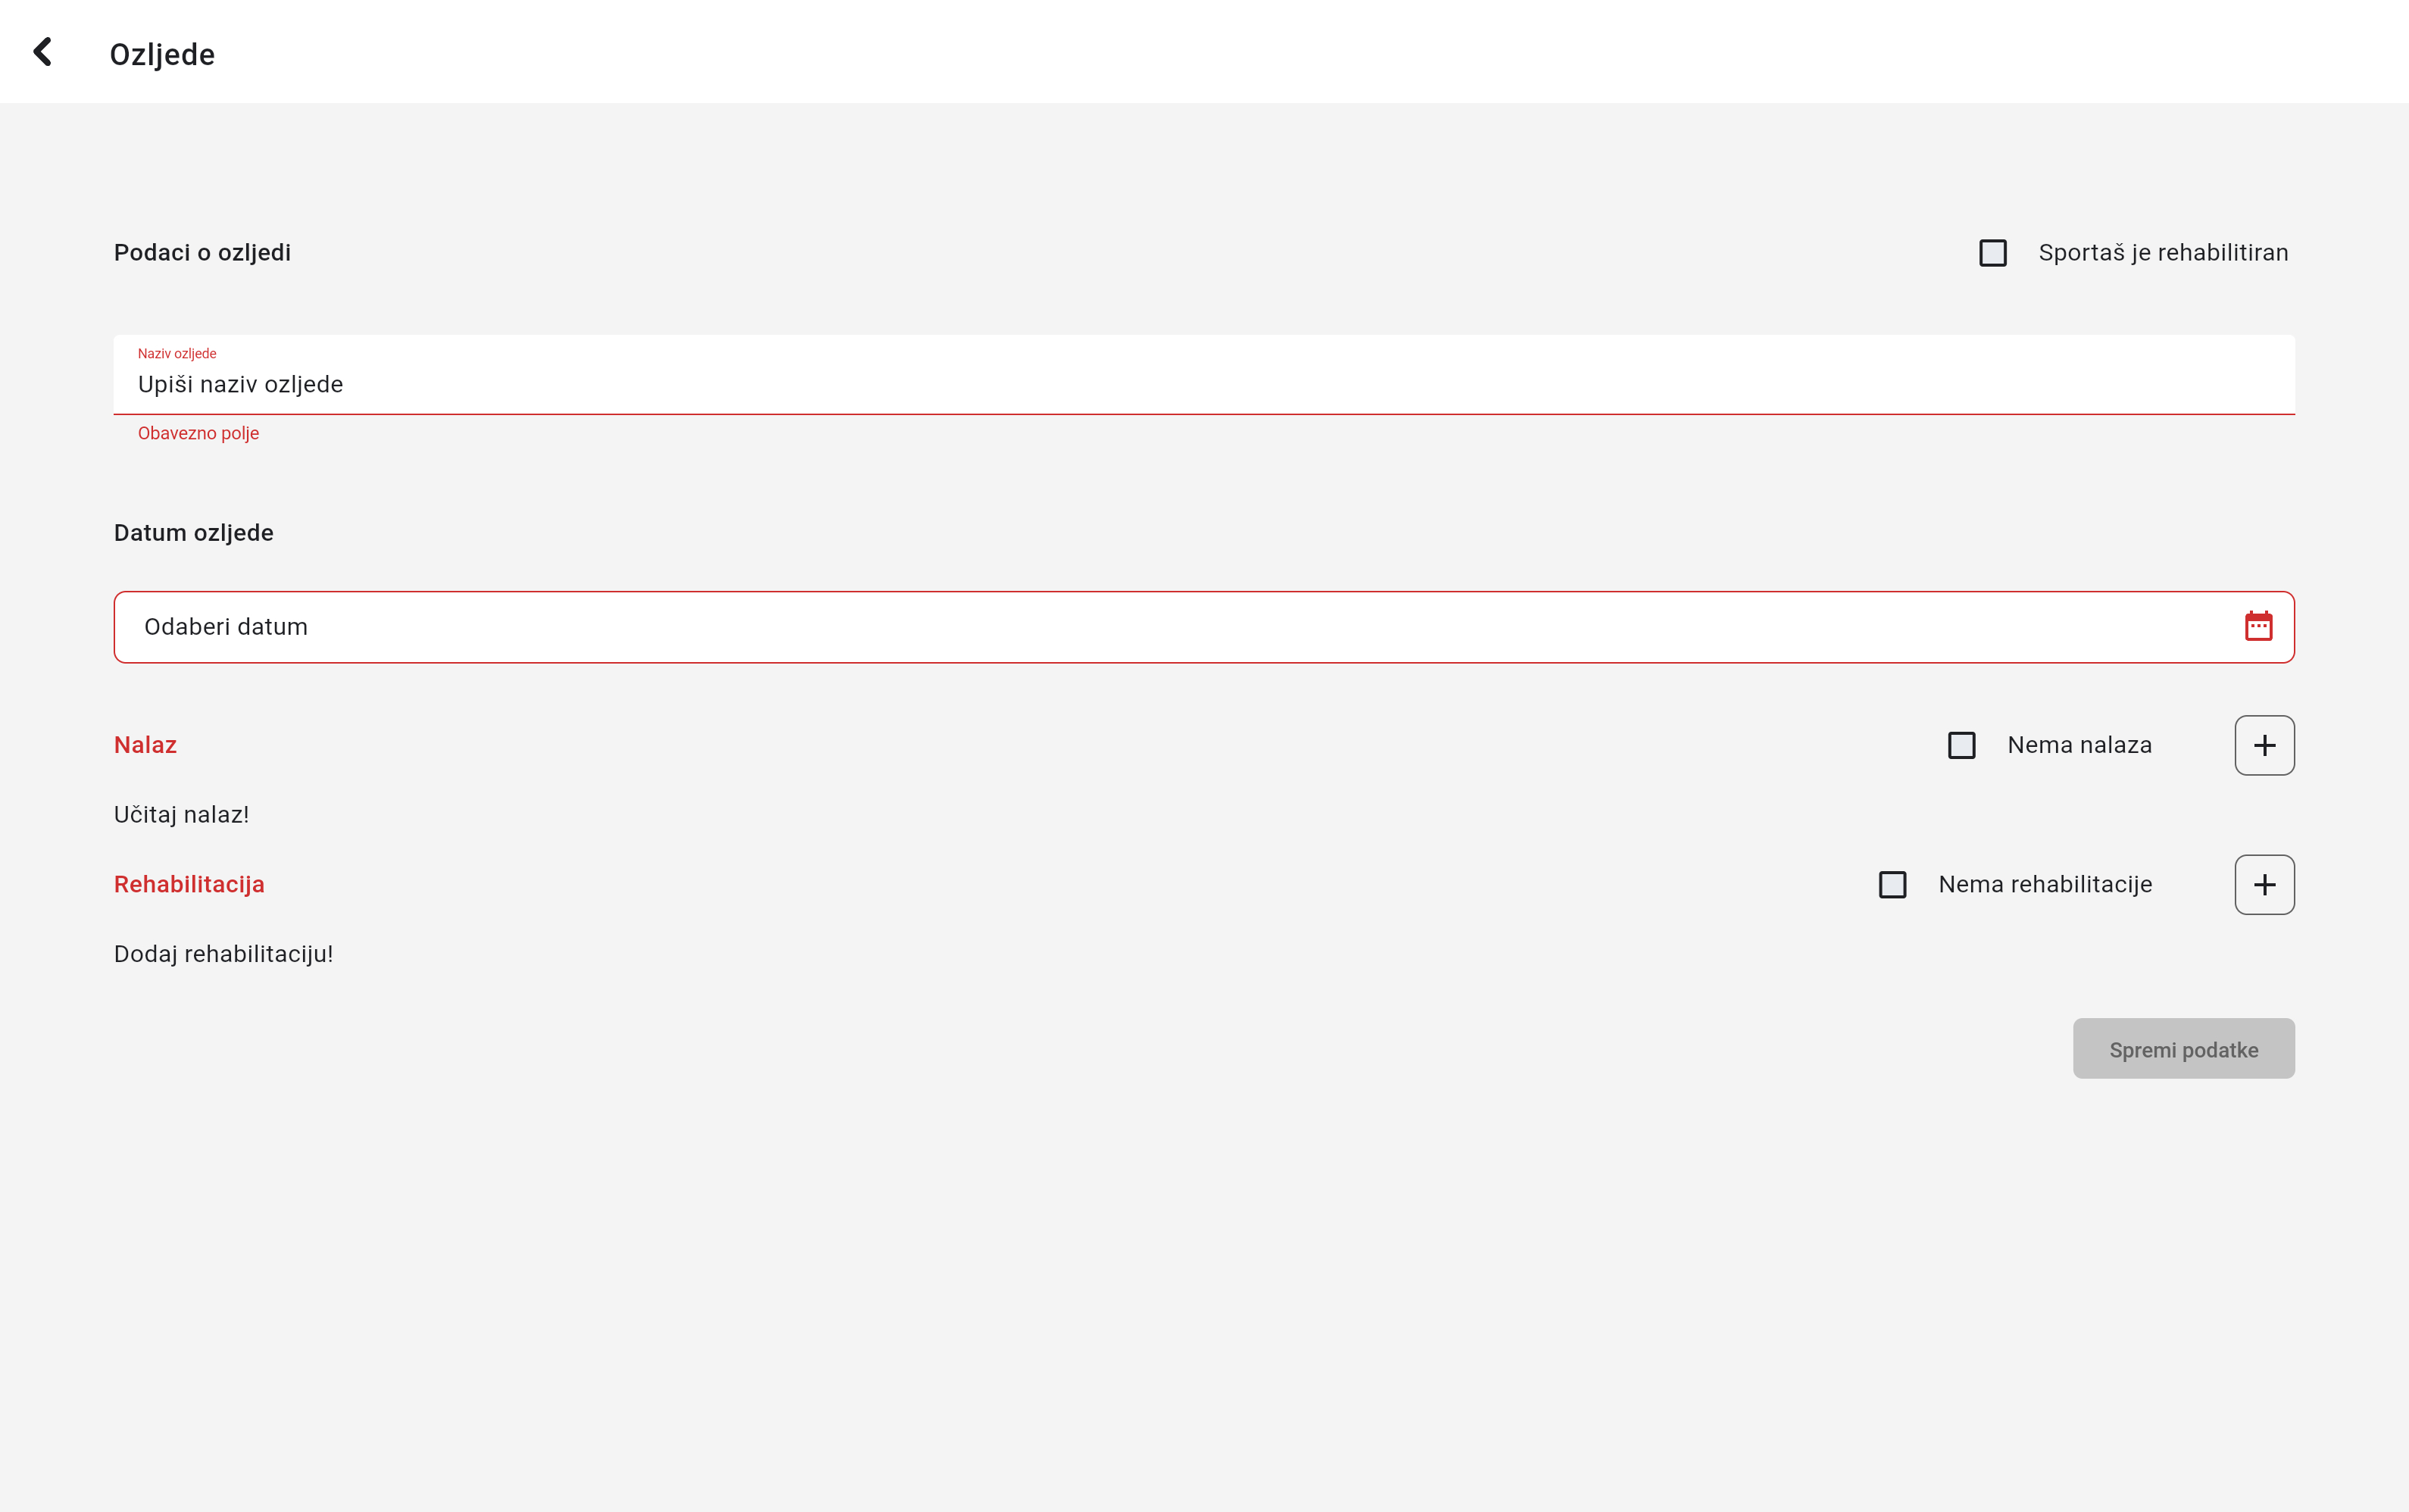This screenshot has height=1512, width=2409.
Task: Click the 'Nema rehabilitacije' label text
Action: click(x=2045, y=884)
